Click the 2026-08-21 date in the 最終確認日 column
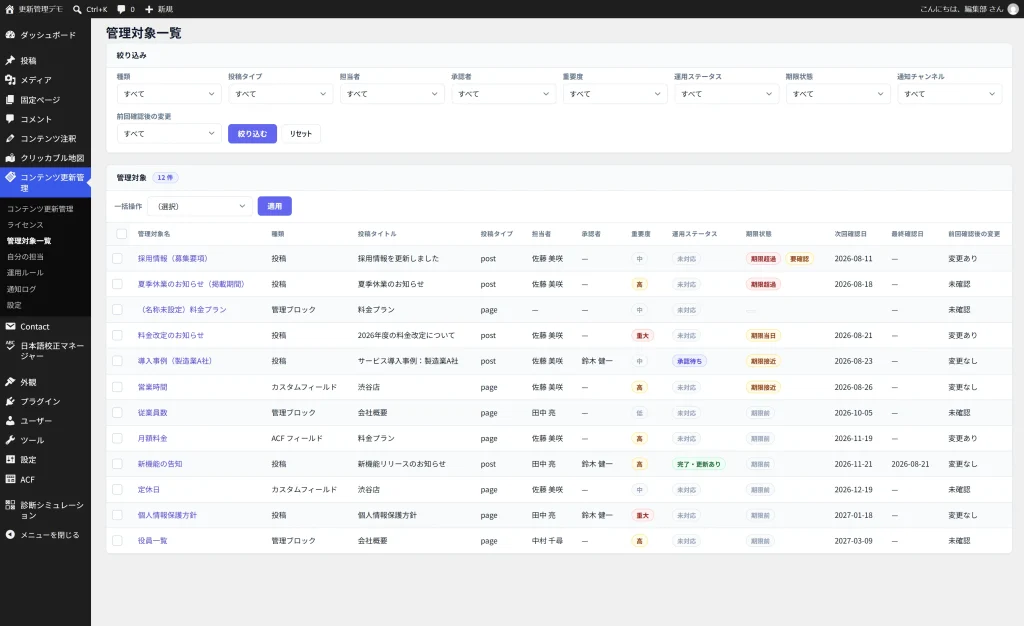This screenshot has width=1024, height=626. point(910,464)
